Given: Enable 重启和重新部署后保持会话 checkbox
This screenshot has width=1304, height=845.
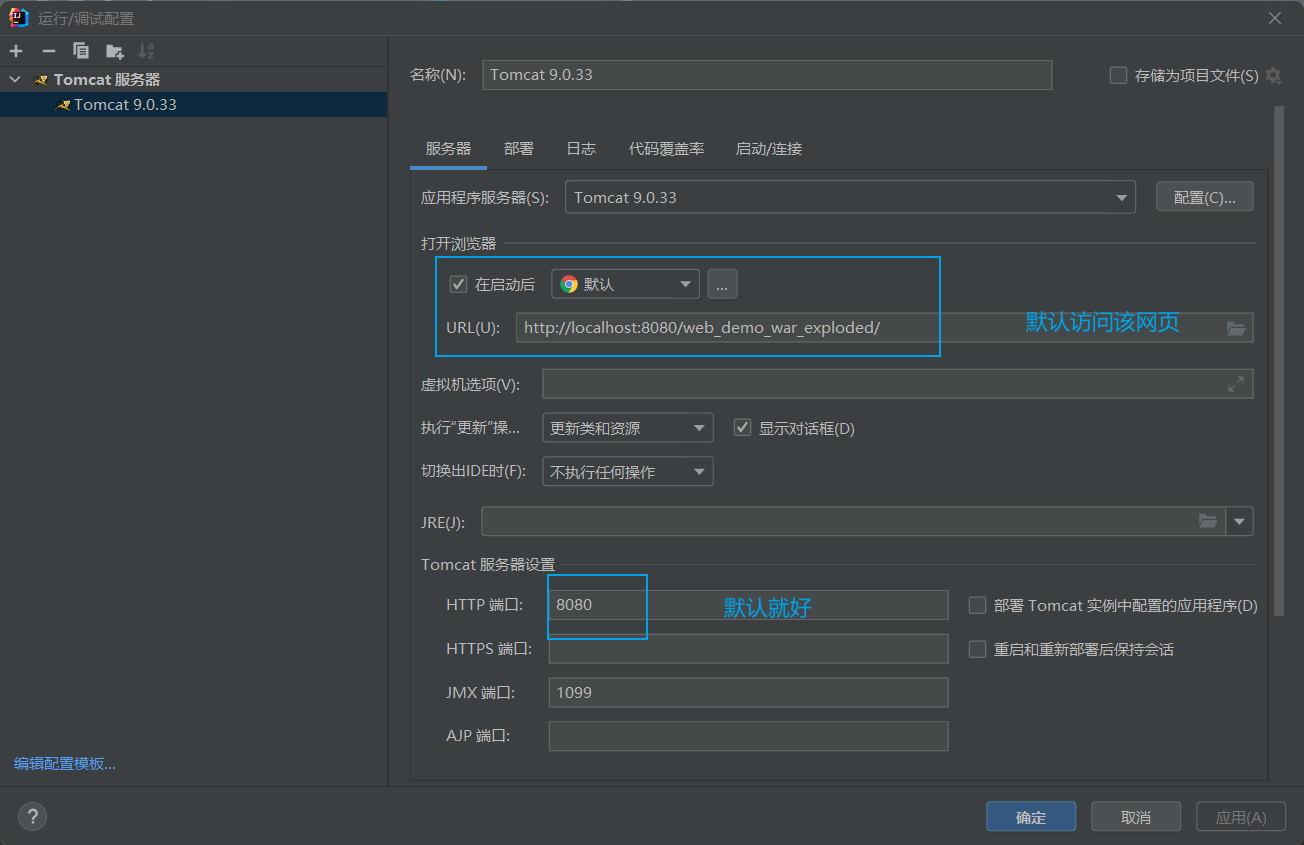Looking at the screenshot, I should (x=978, y=649).
